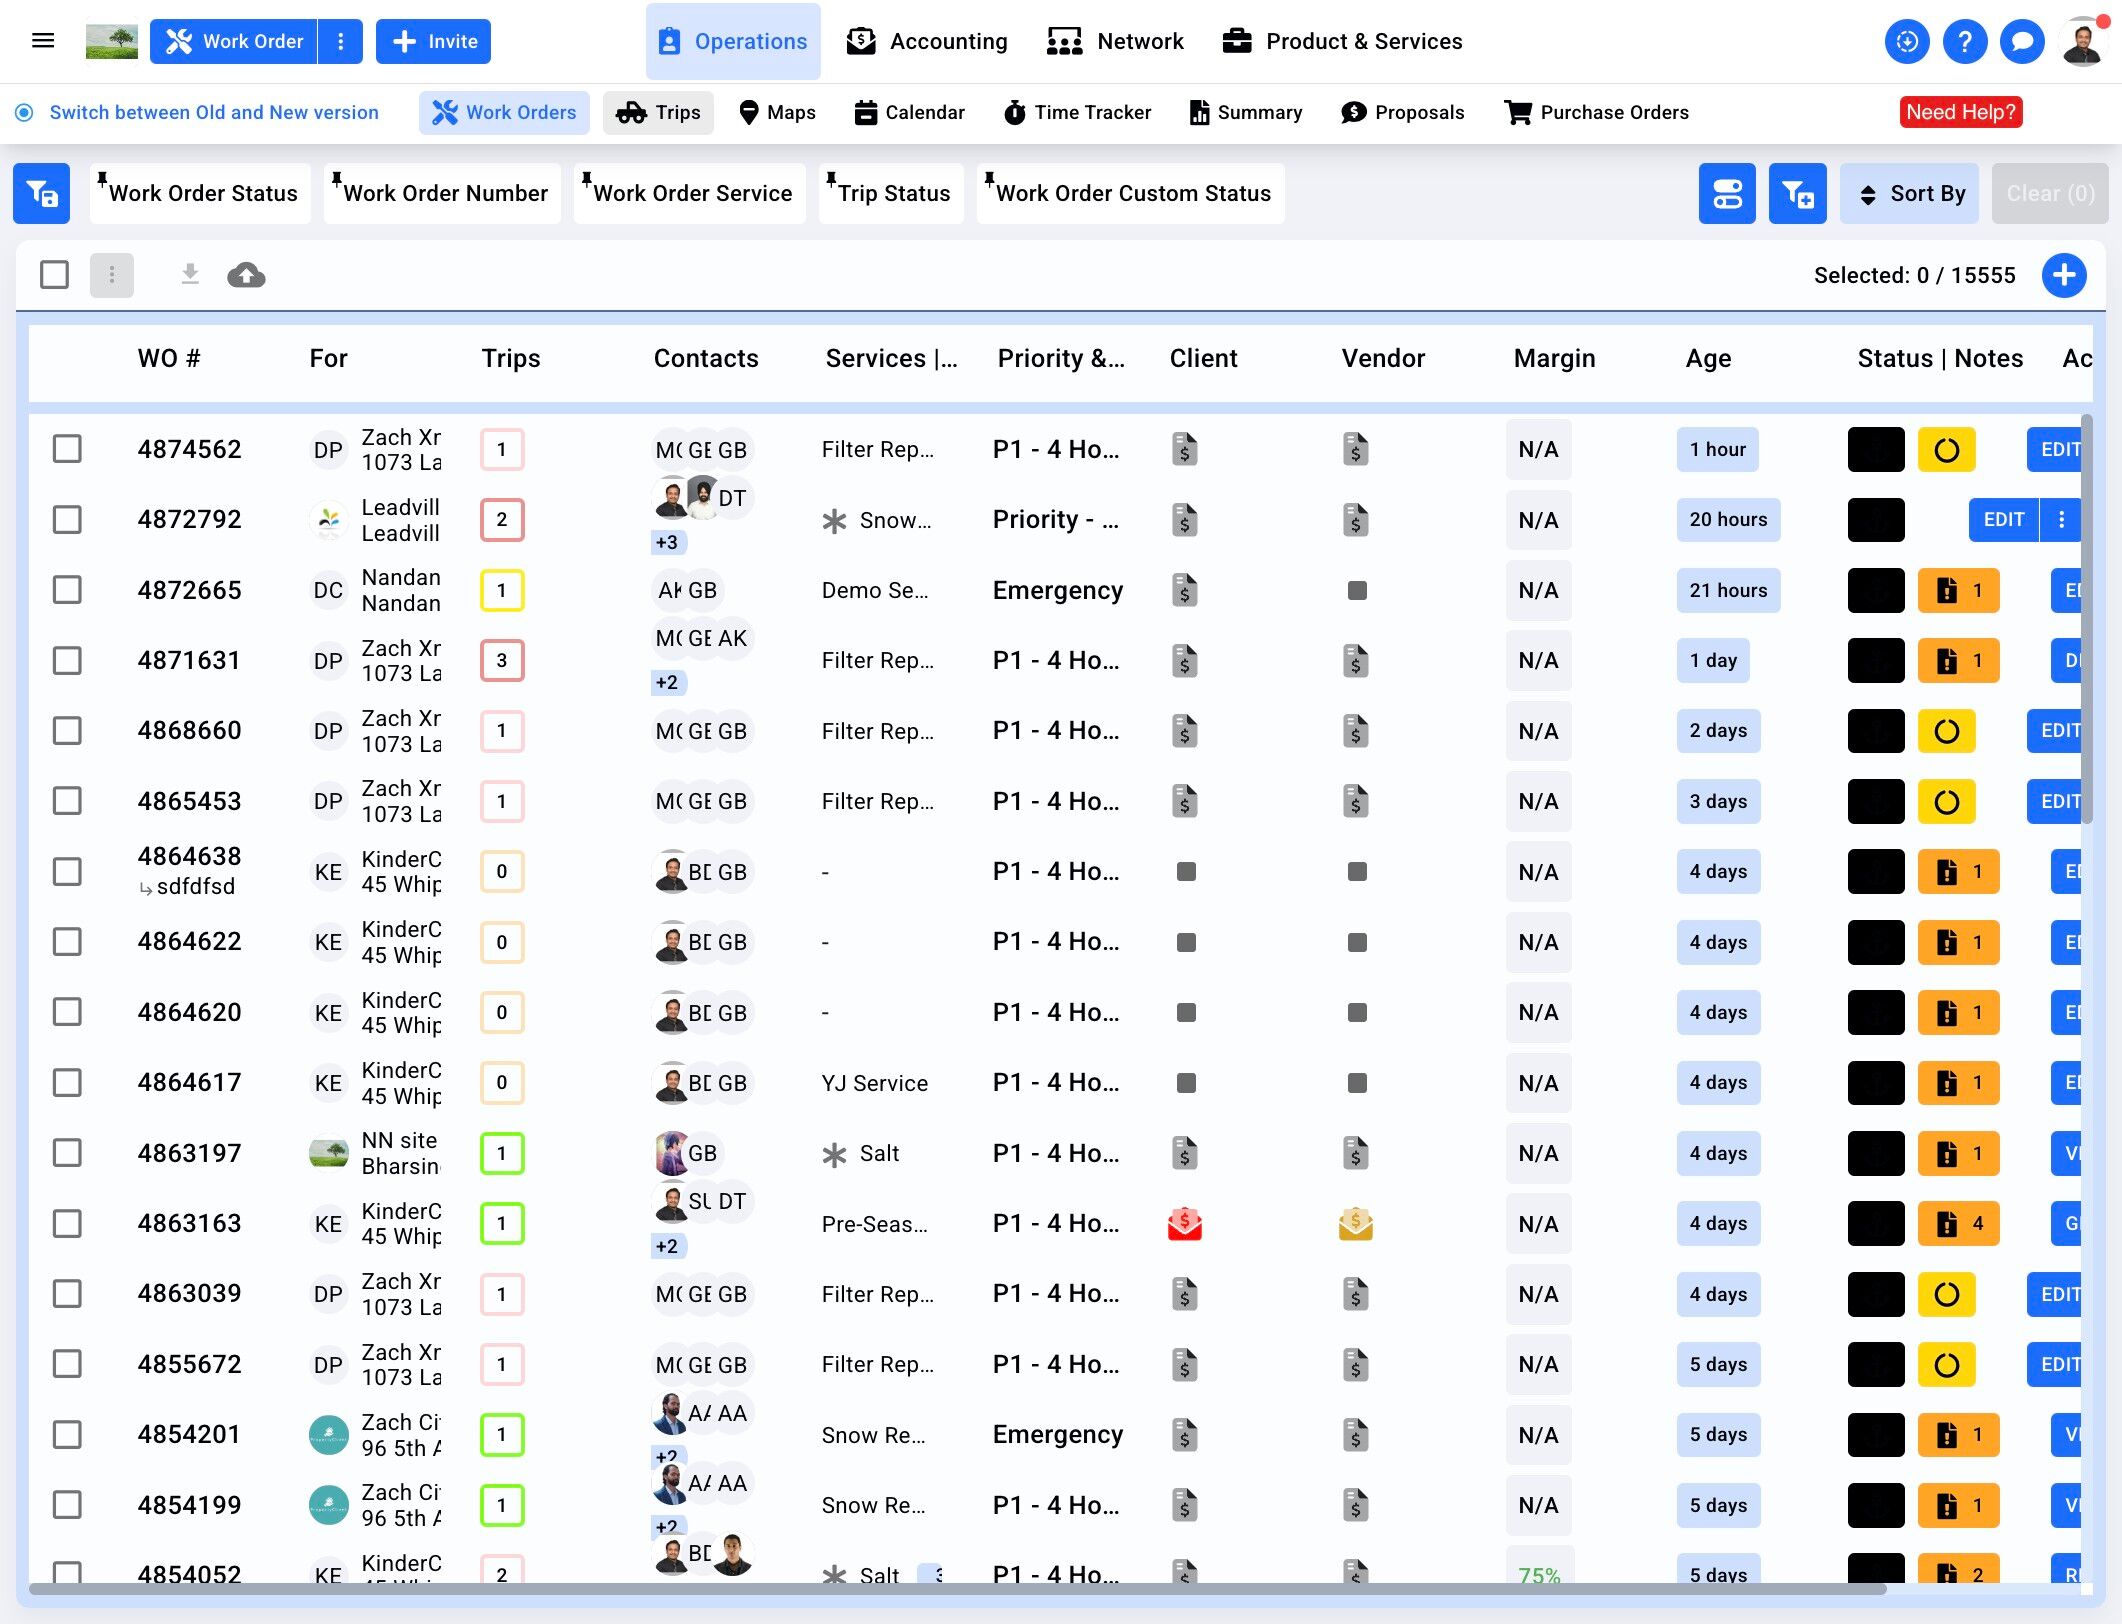This screenshot has height=1624, width=2122.
Task: Check the box for work order 4874562
Action: [x=67, y=449]
